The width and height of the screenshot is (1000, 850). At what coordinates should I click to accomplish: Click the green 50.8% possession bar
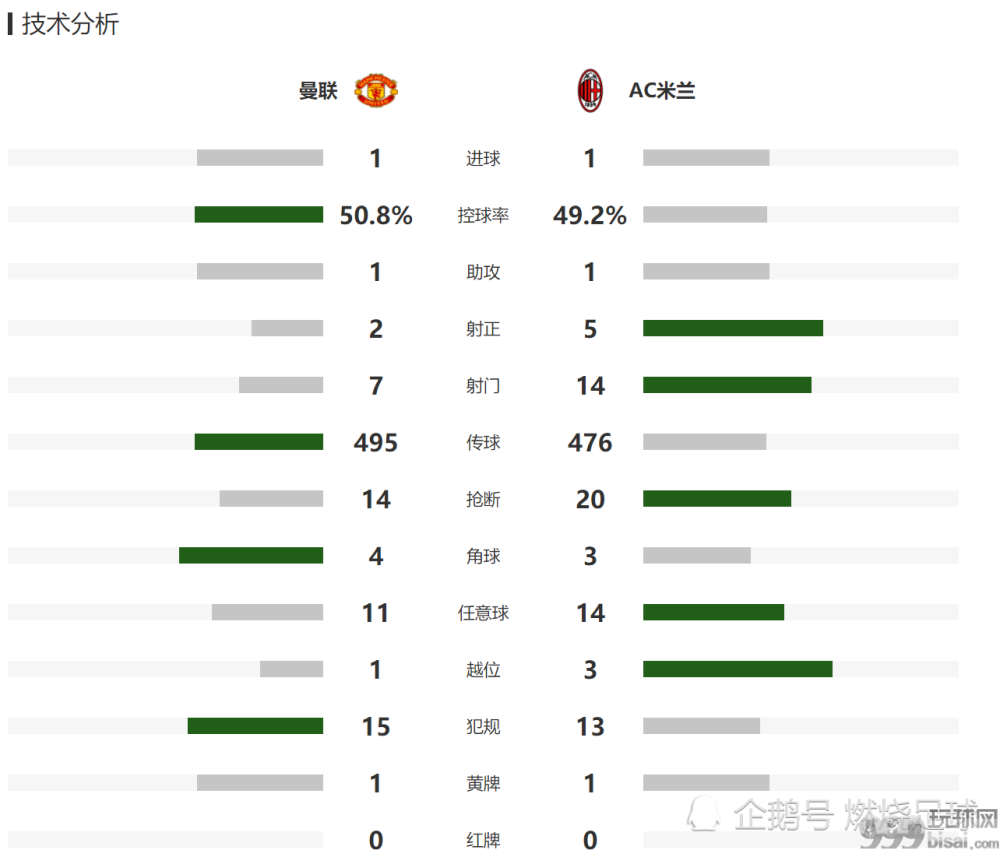[x=259, y=215]
